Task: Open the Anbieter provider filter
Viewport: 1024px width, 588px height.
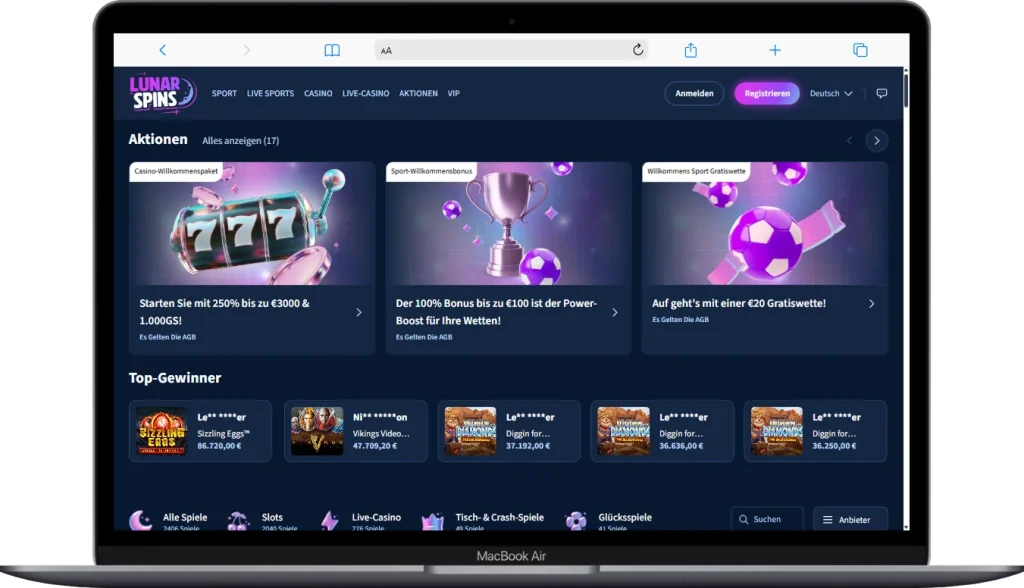Action: [x=850, y=519]
